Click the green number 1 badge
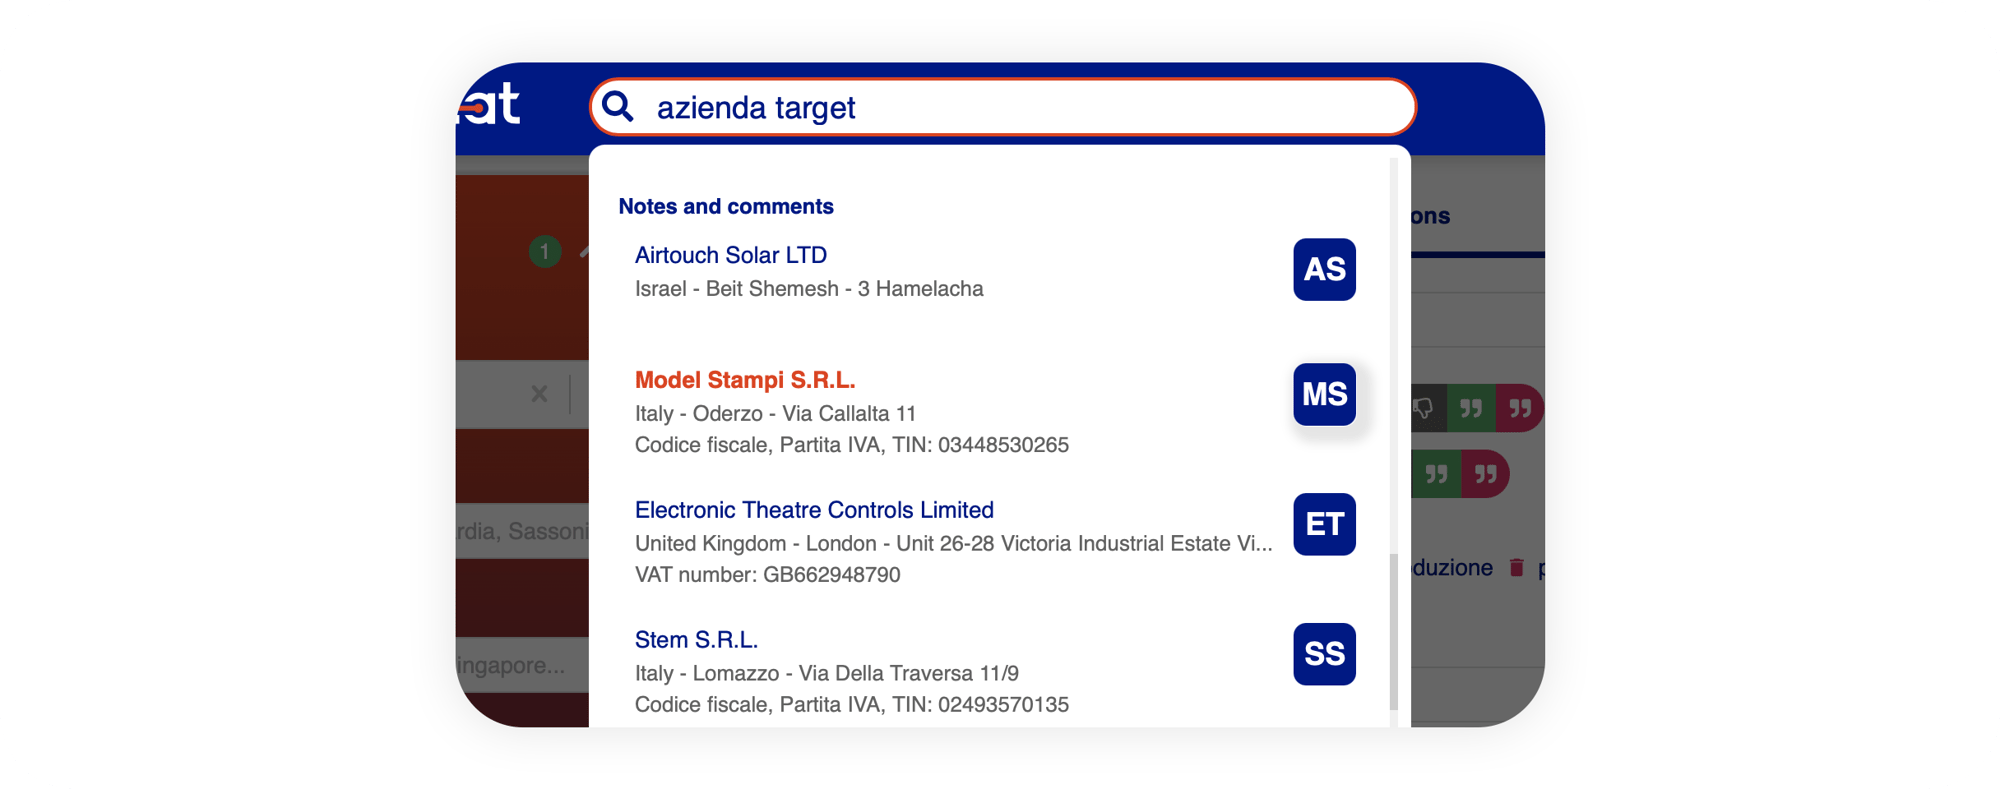 coord(545,251)
